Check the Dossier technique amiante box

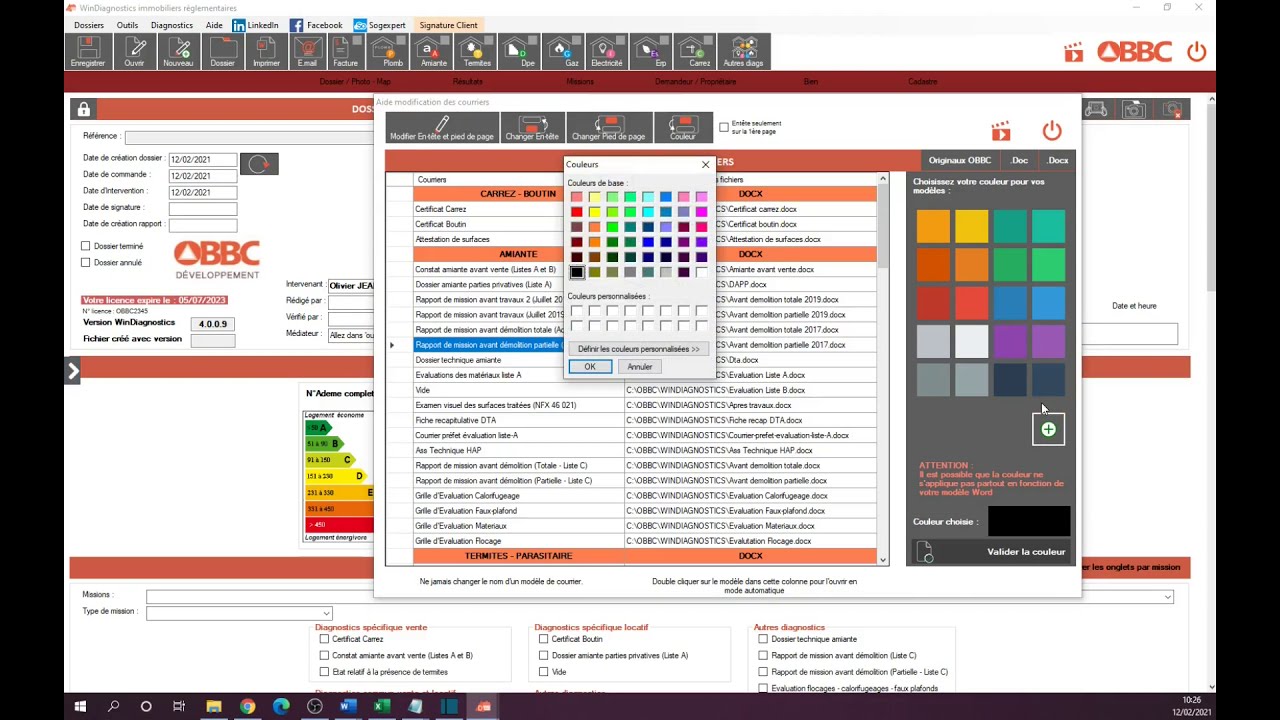coord(763,639)
